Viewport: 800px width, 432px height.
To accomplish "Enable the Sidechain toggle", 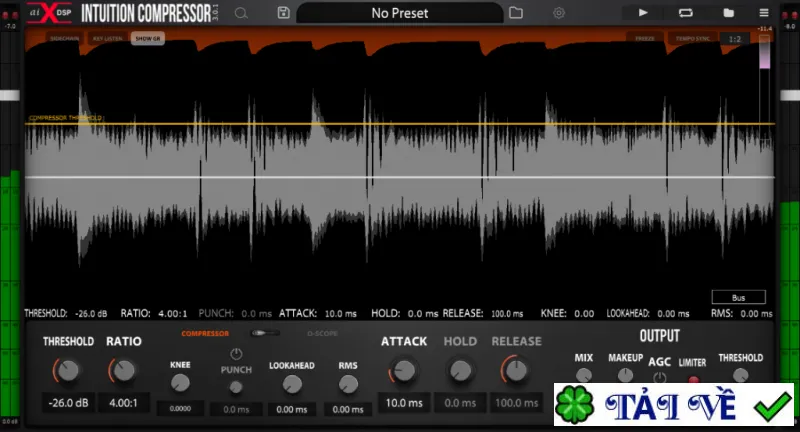I will coord(65,38).
